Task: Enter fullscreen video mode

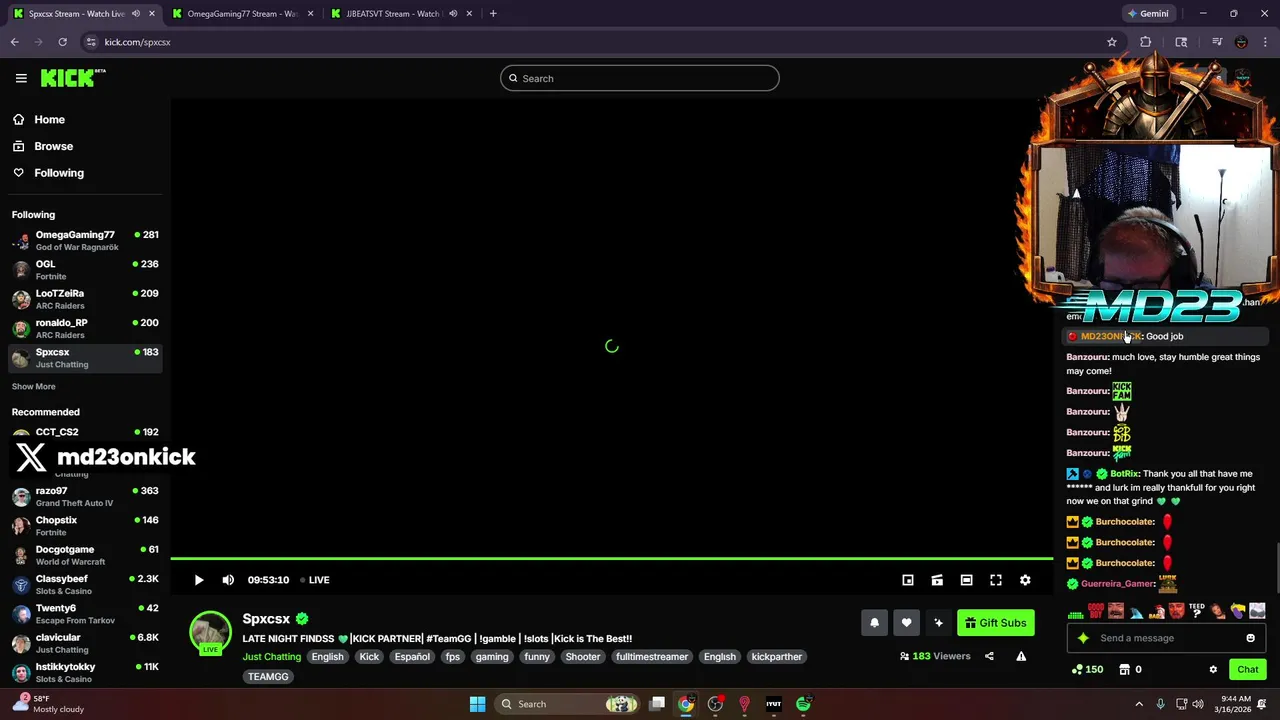Action: point(996,580)
